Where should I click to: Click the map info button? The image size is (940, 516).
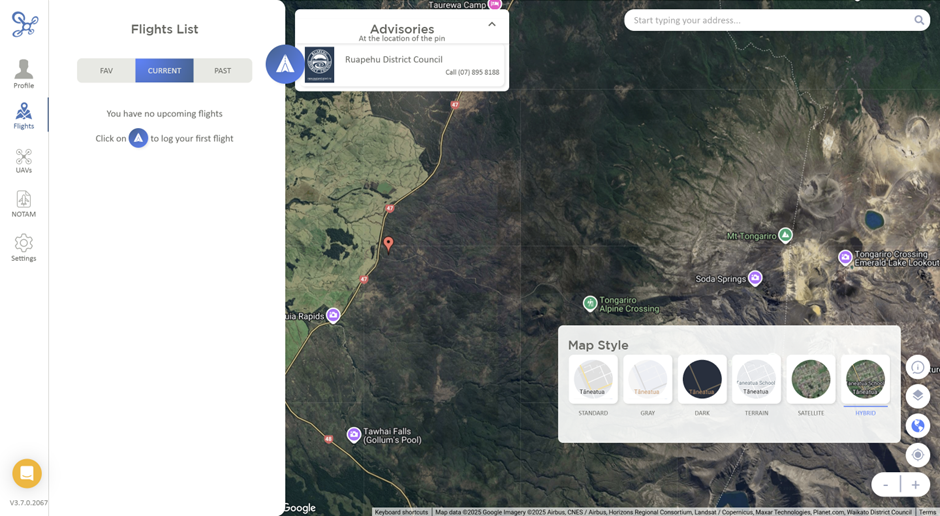click(917, 367)
